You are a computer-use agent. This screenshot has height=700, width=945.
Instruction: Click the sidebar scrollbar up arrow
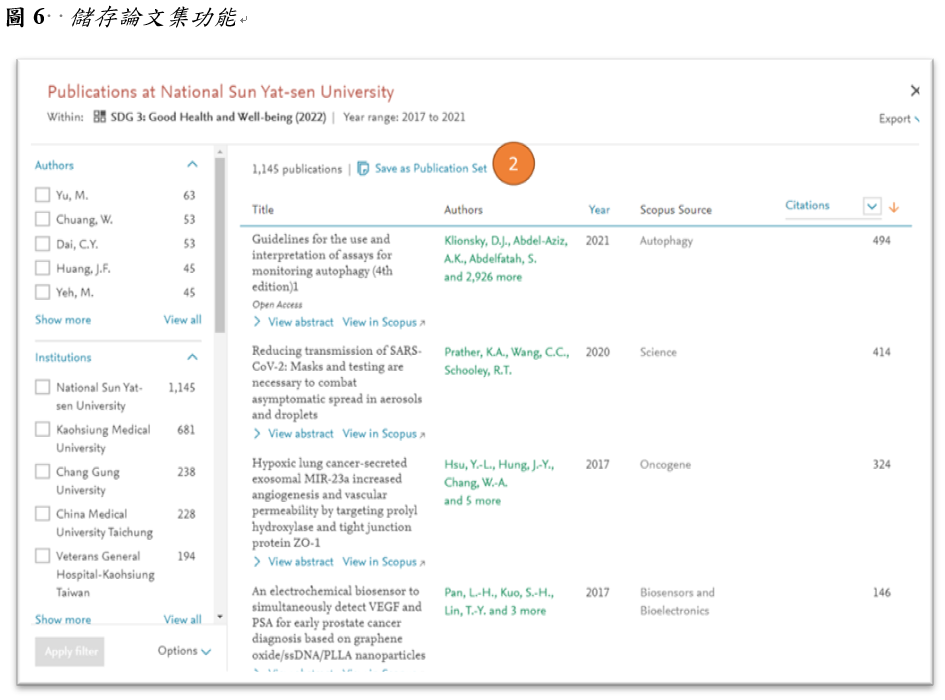tap(219, 151)
